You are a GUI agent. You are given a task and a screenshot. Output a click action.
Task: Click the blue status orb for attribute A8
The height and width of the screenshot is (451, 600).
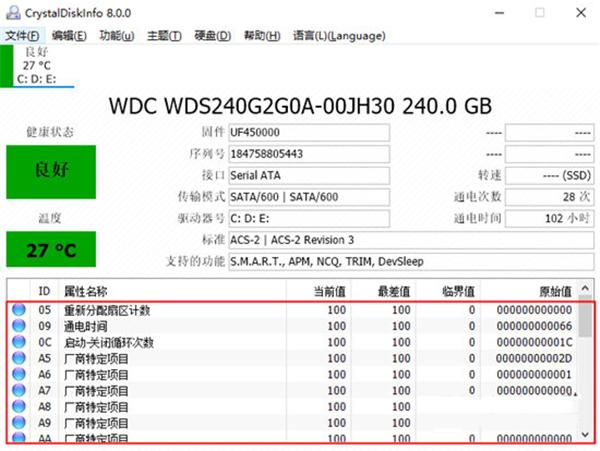click(x=19, y=406)
